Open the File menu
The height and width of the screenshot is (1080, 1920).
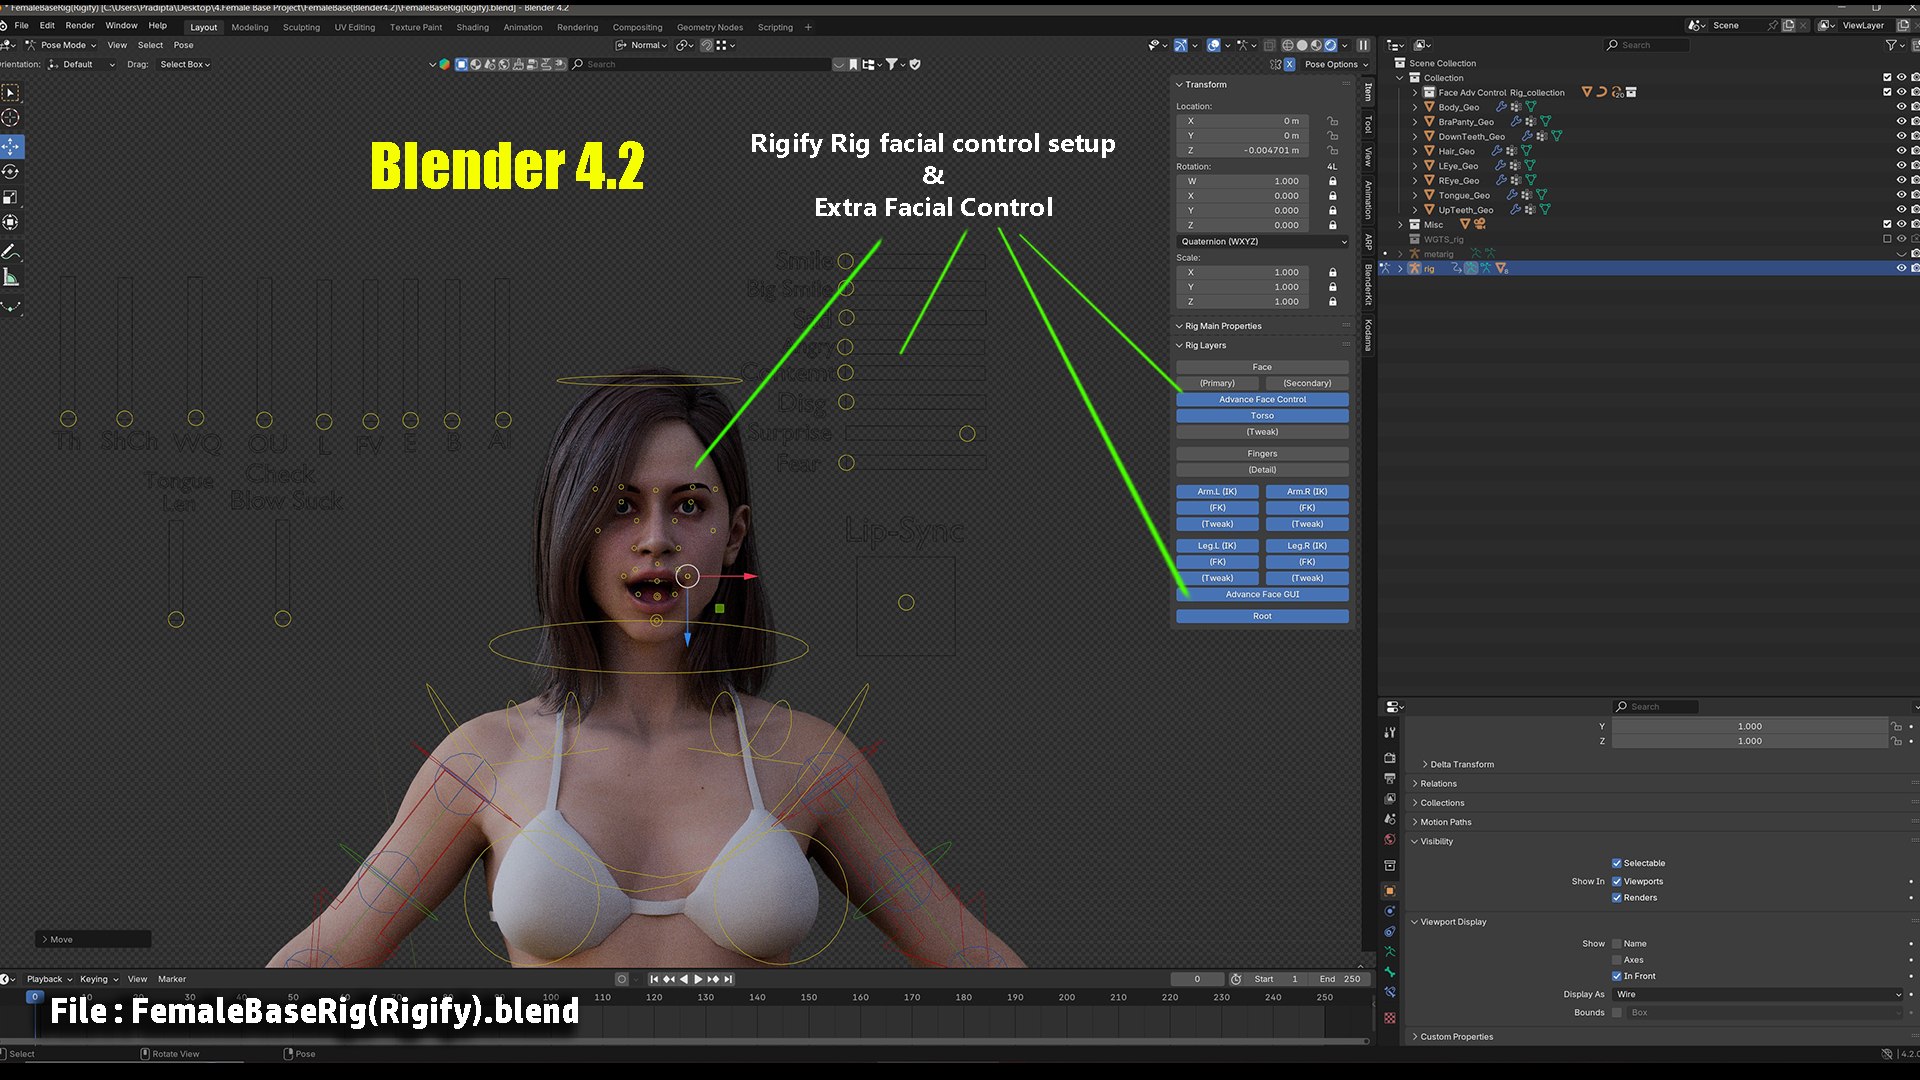[x=21, y=25]
